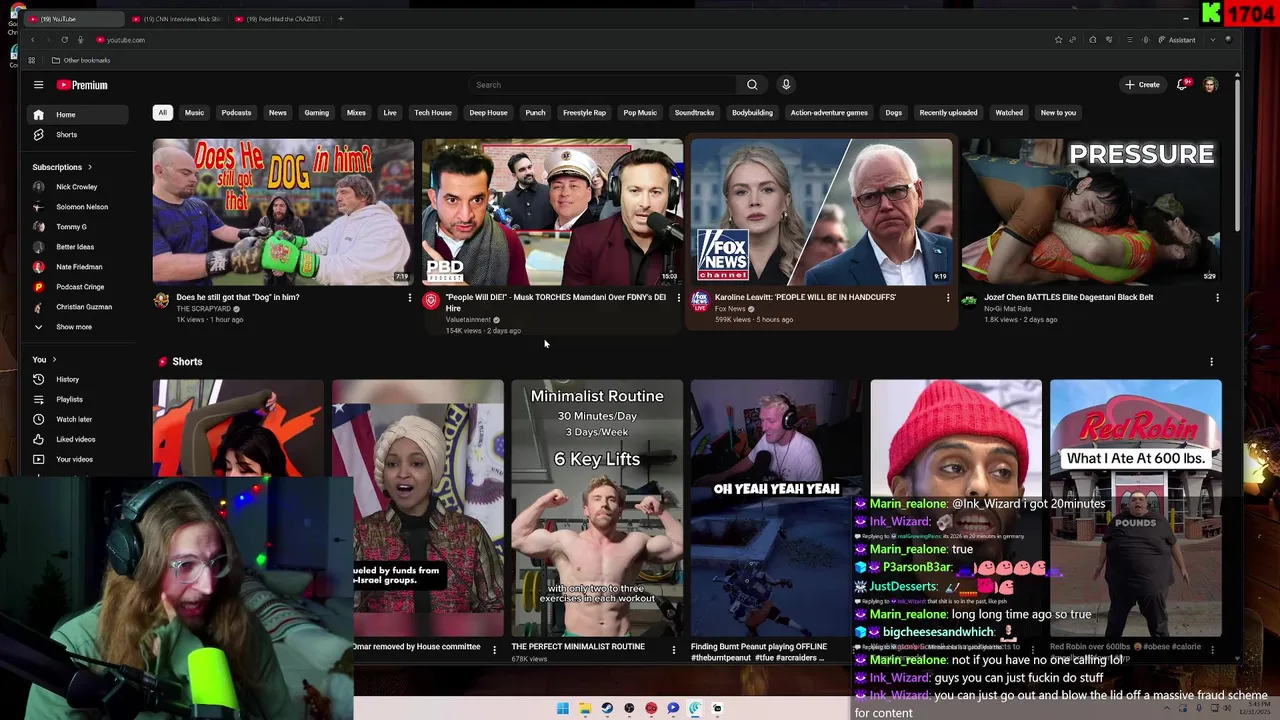Open Nick Crowley subscription channel
Screen dimensions: 1280x720
(x=79, y=187)
